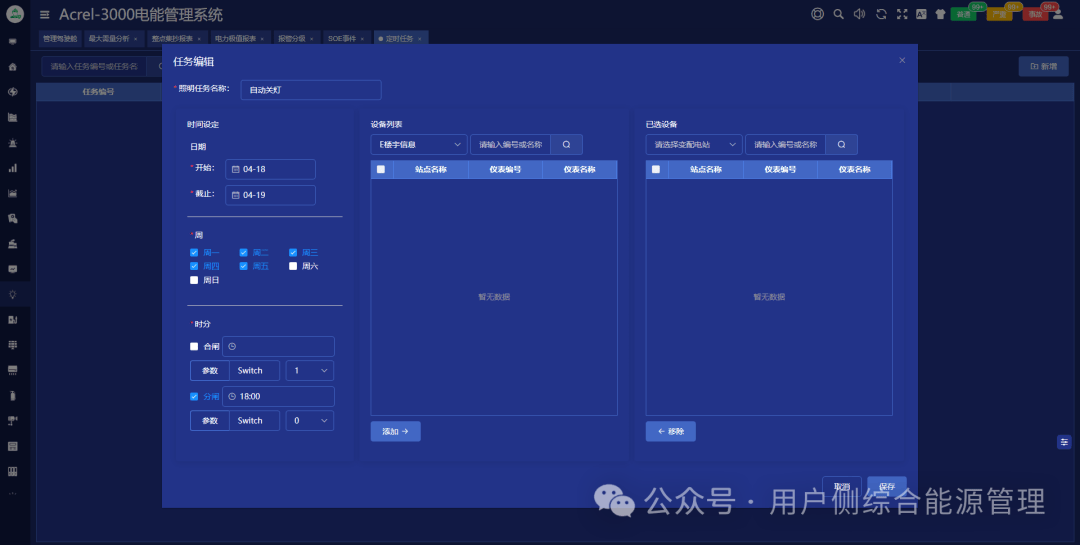Screen dimensions: 1080x545
Task: Uncheck the 周一 checkbox
Action: pos(194,253)
